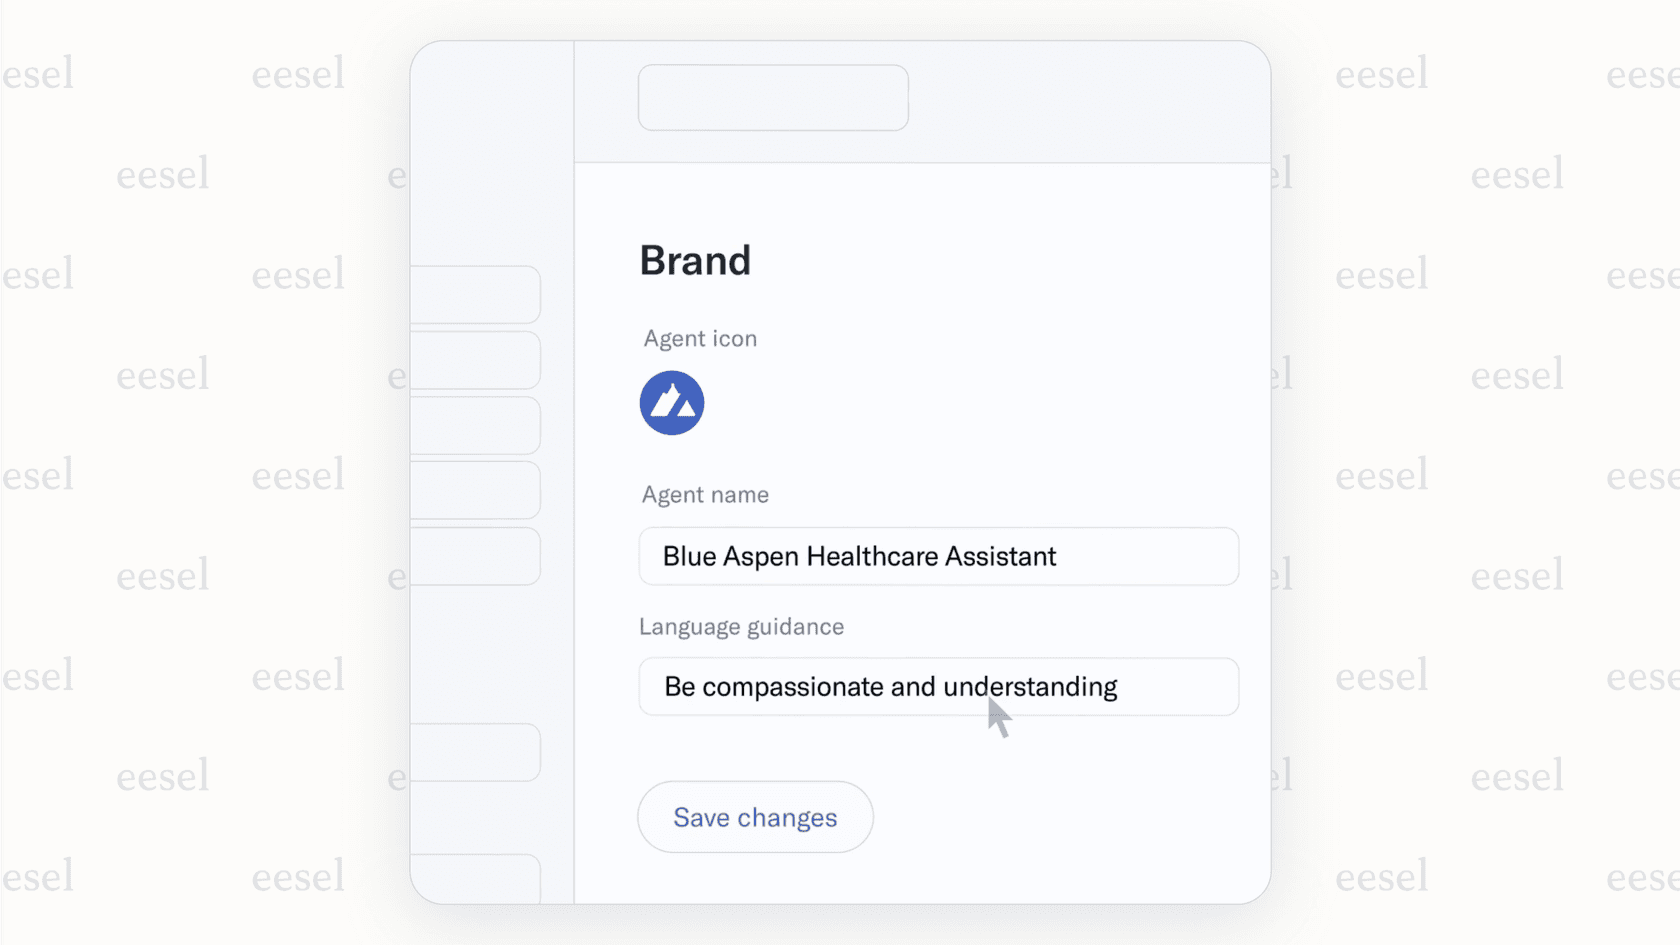Select the fourth sidebar panel entry
This screenshot has height=945, width=1680.
[478, 490]
